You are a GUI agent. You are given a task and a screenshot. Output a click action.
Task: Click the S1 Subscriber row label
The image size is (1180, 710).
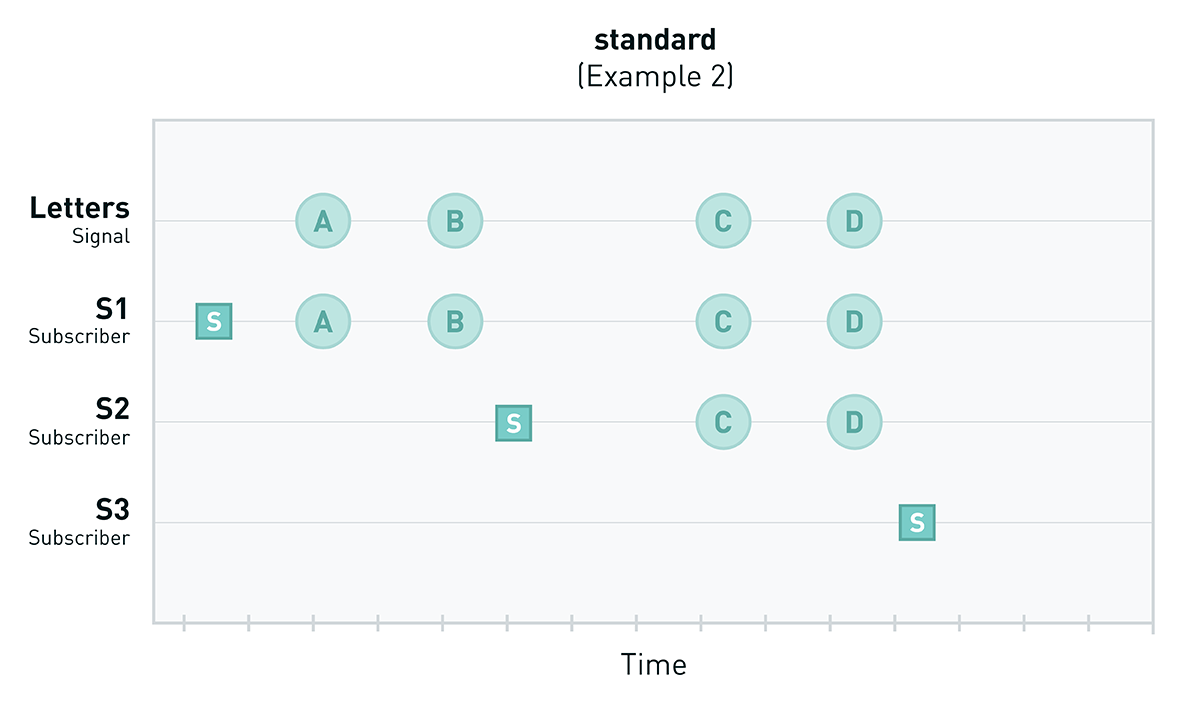tap(80, 321)
